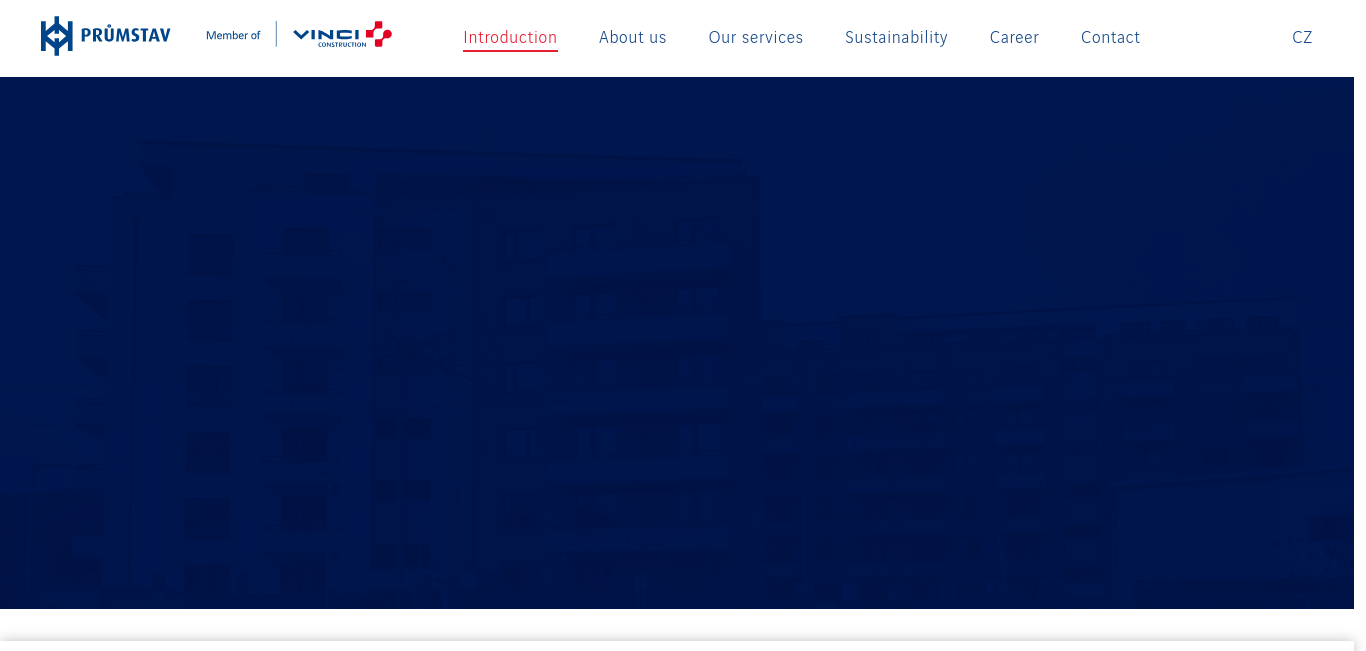Open the Sustainability section
The height and width of the screenshot is (651, 1366).
click(896, 37)
